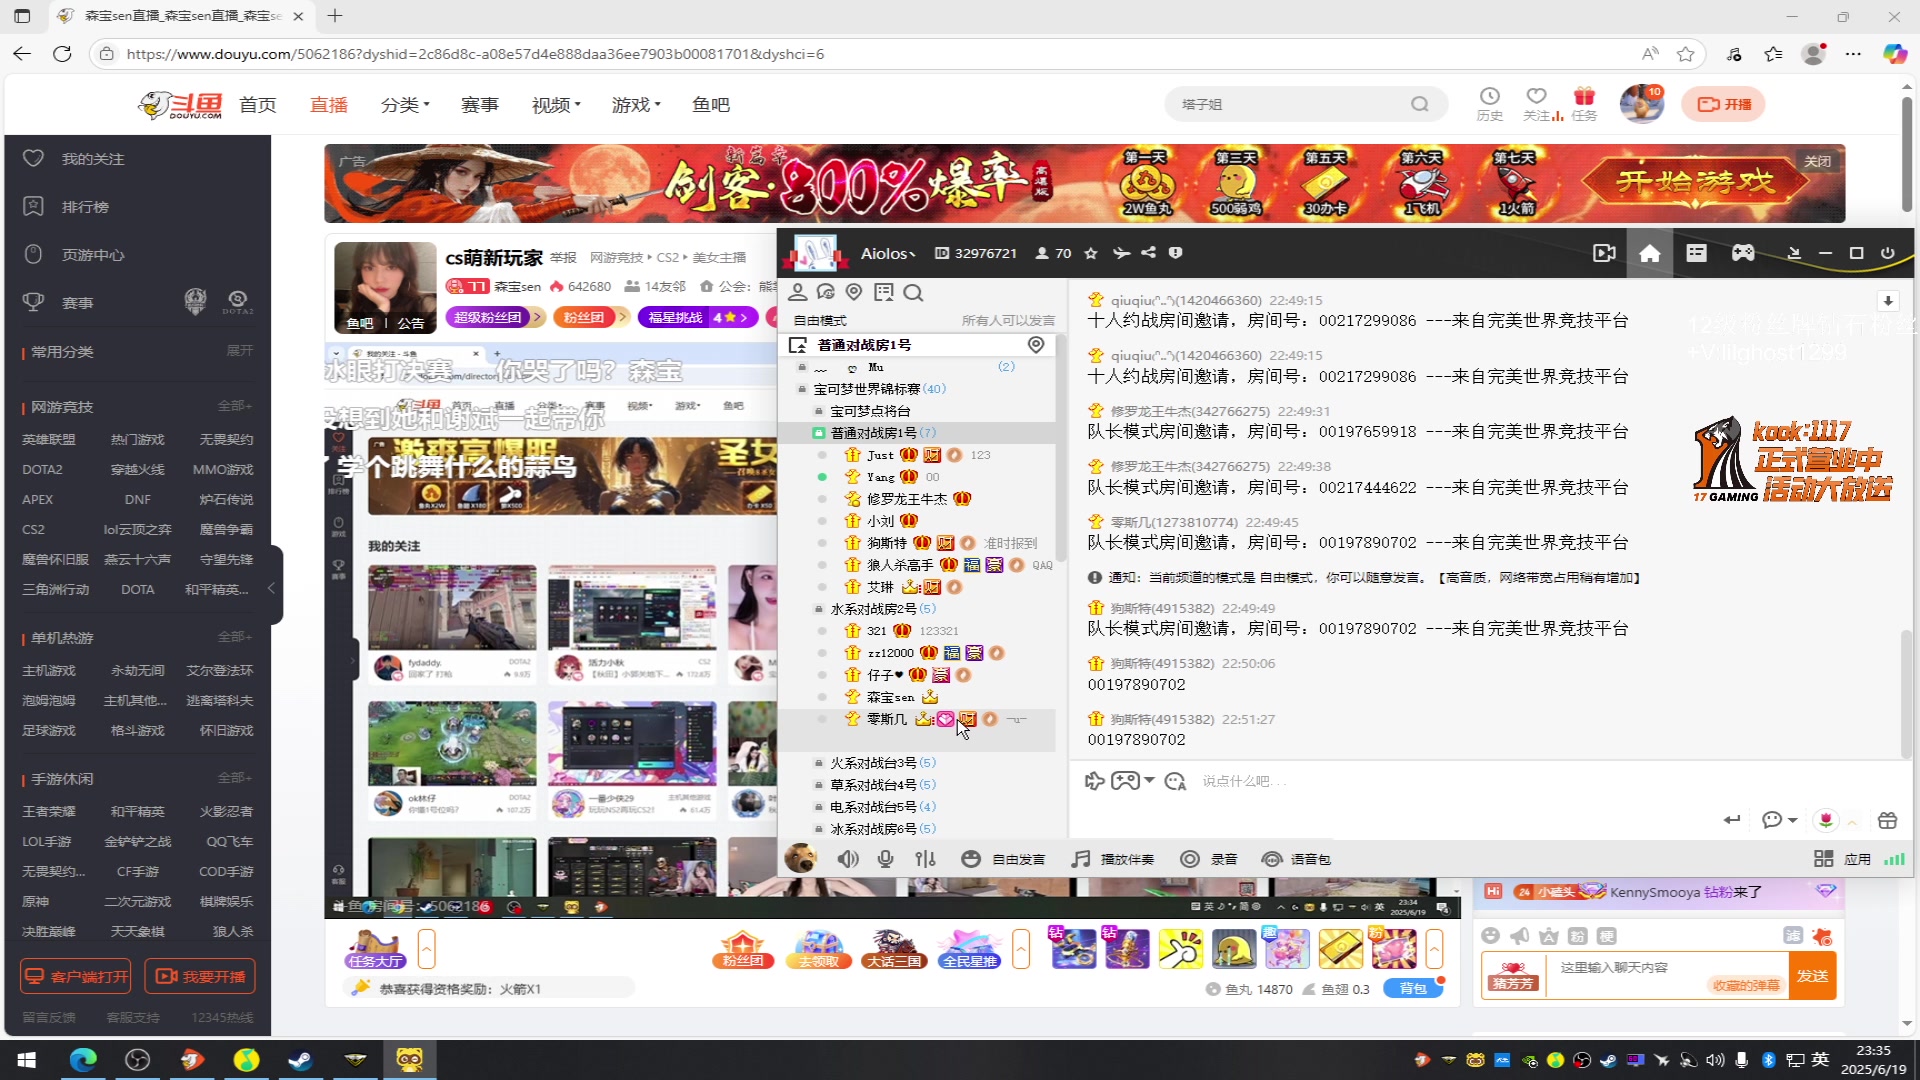Open the YY game controller dropdown arrow in chat
This screenshot has height=1080, width=1920.
(1149, 781)
